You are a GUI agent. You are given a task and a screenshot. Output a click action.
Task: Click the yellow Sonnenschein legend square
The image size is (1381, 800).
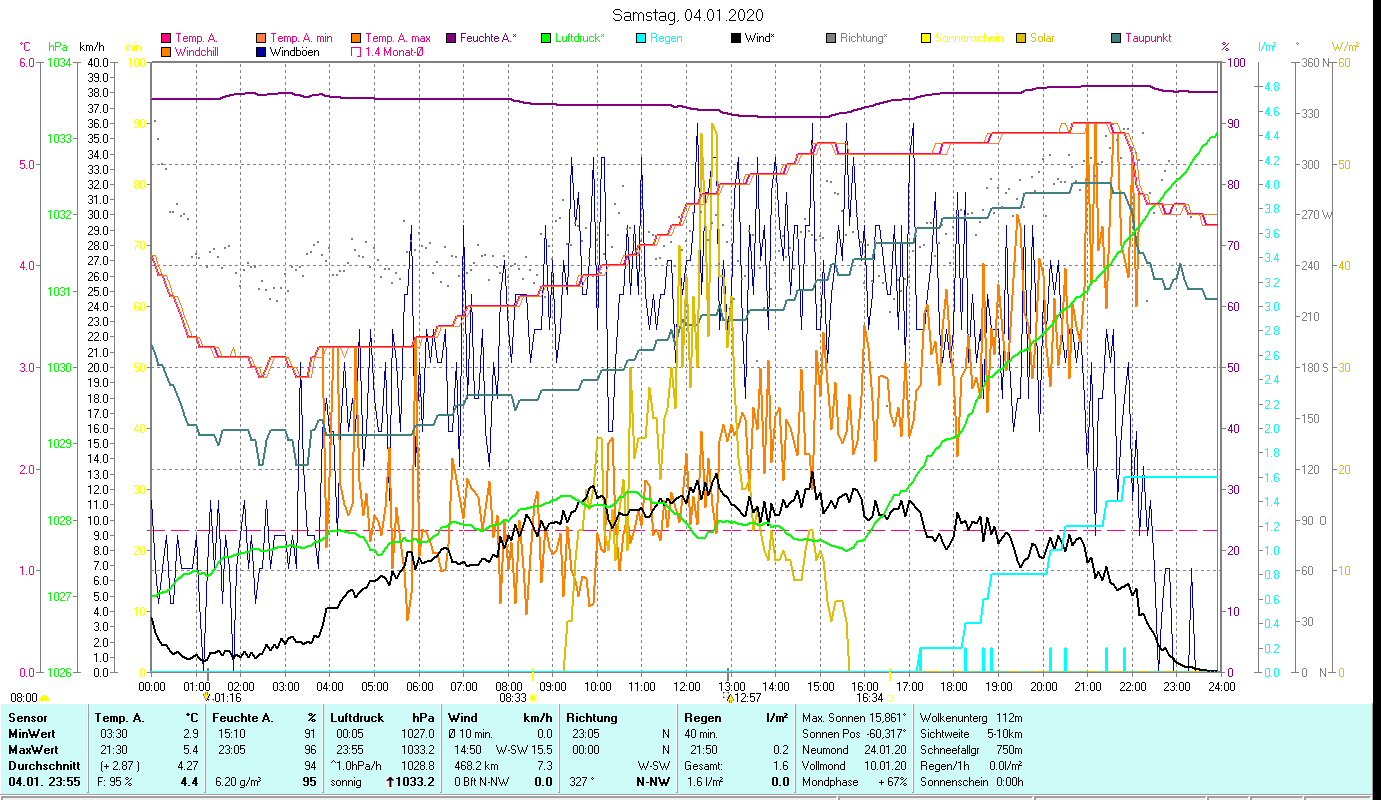click(x=926, y=39)
